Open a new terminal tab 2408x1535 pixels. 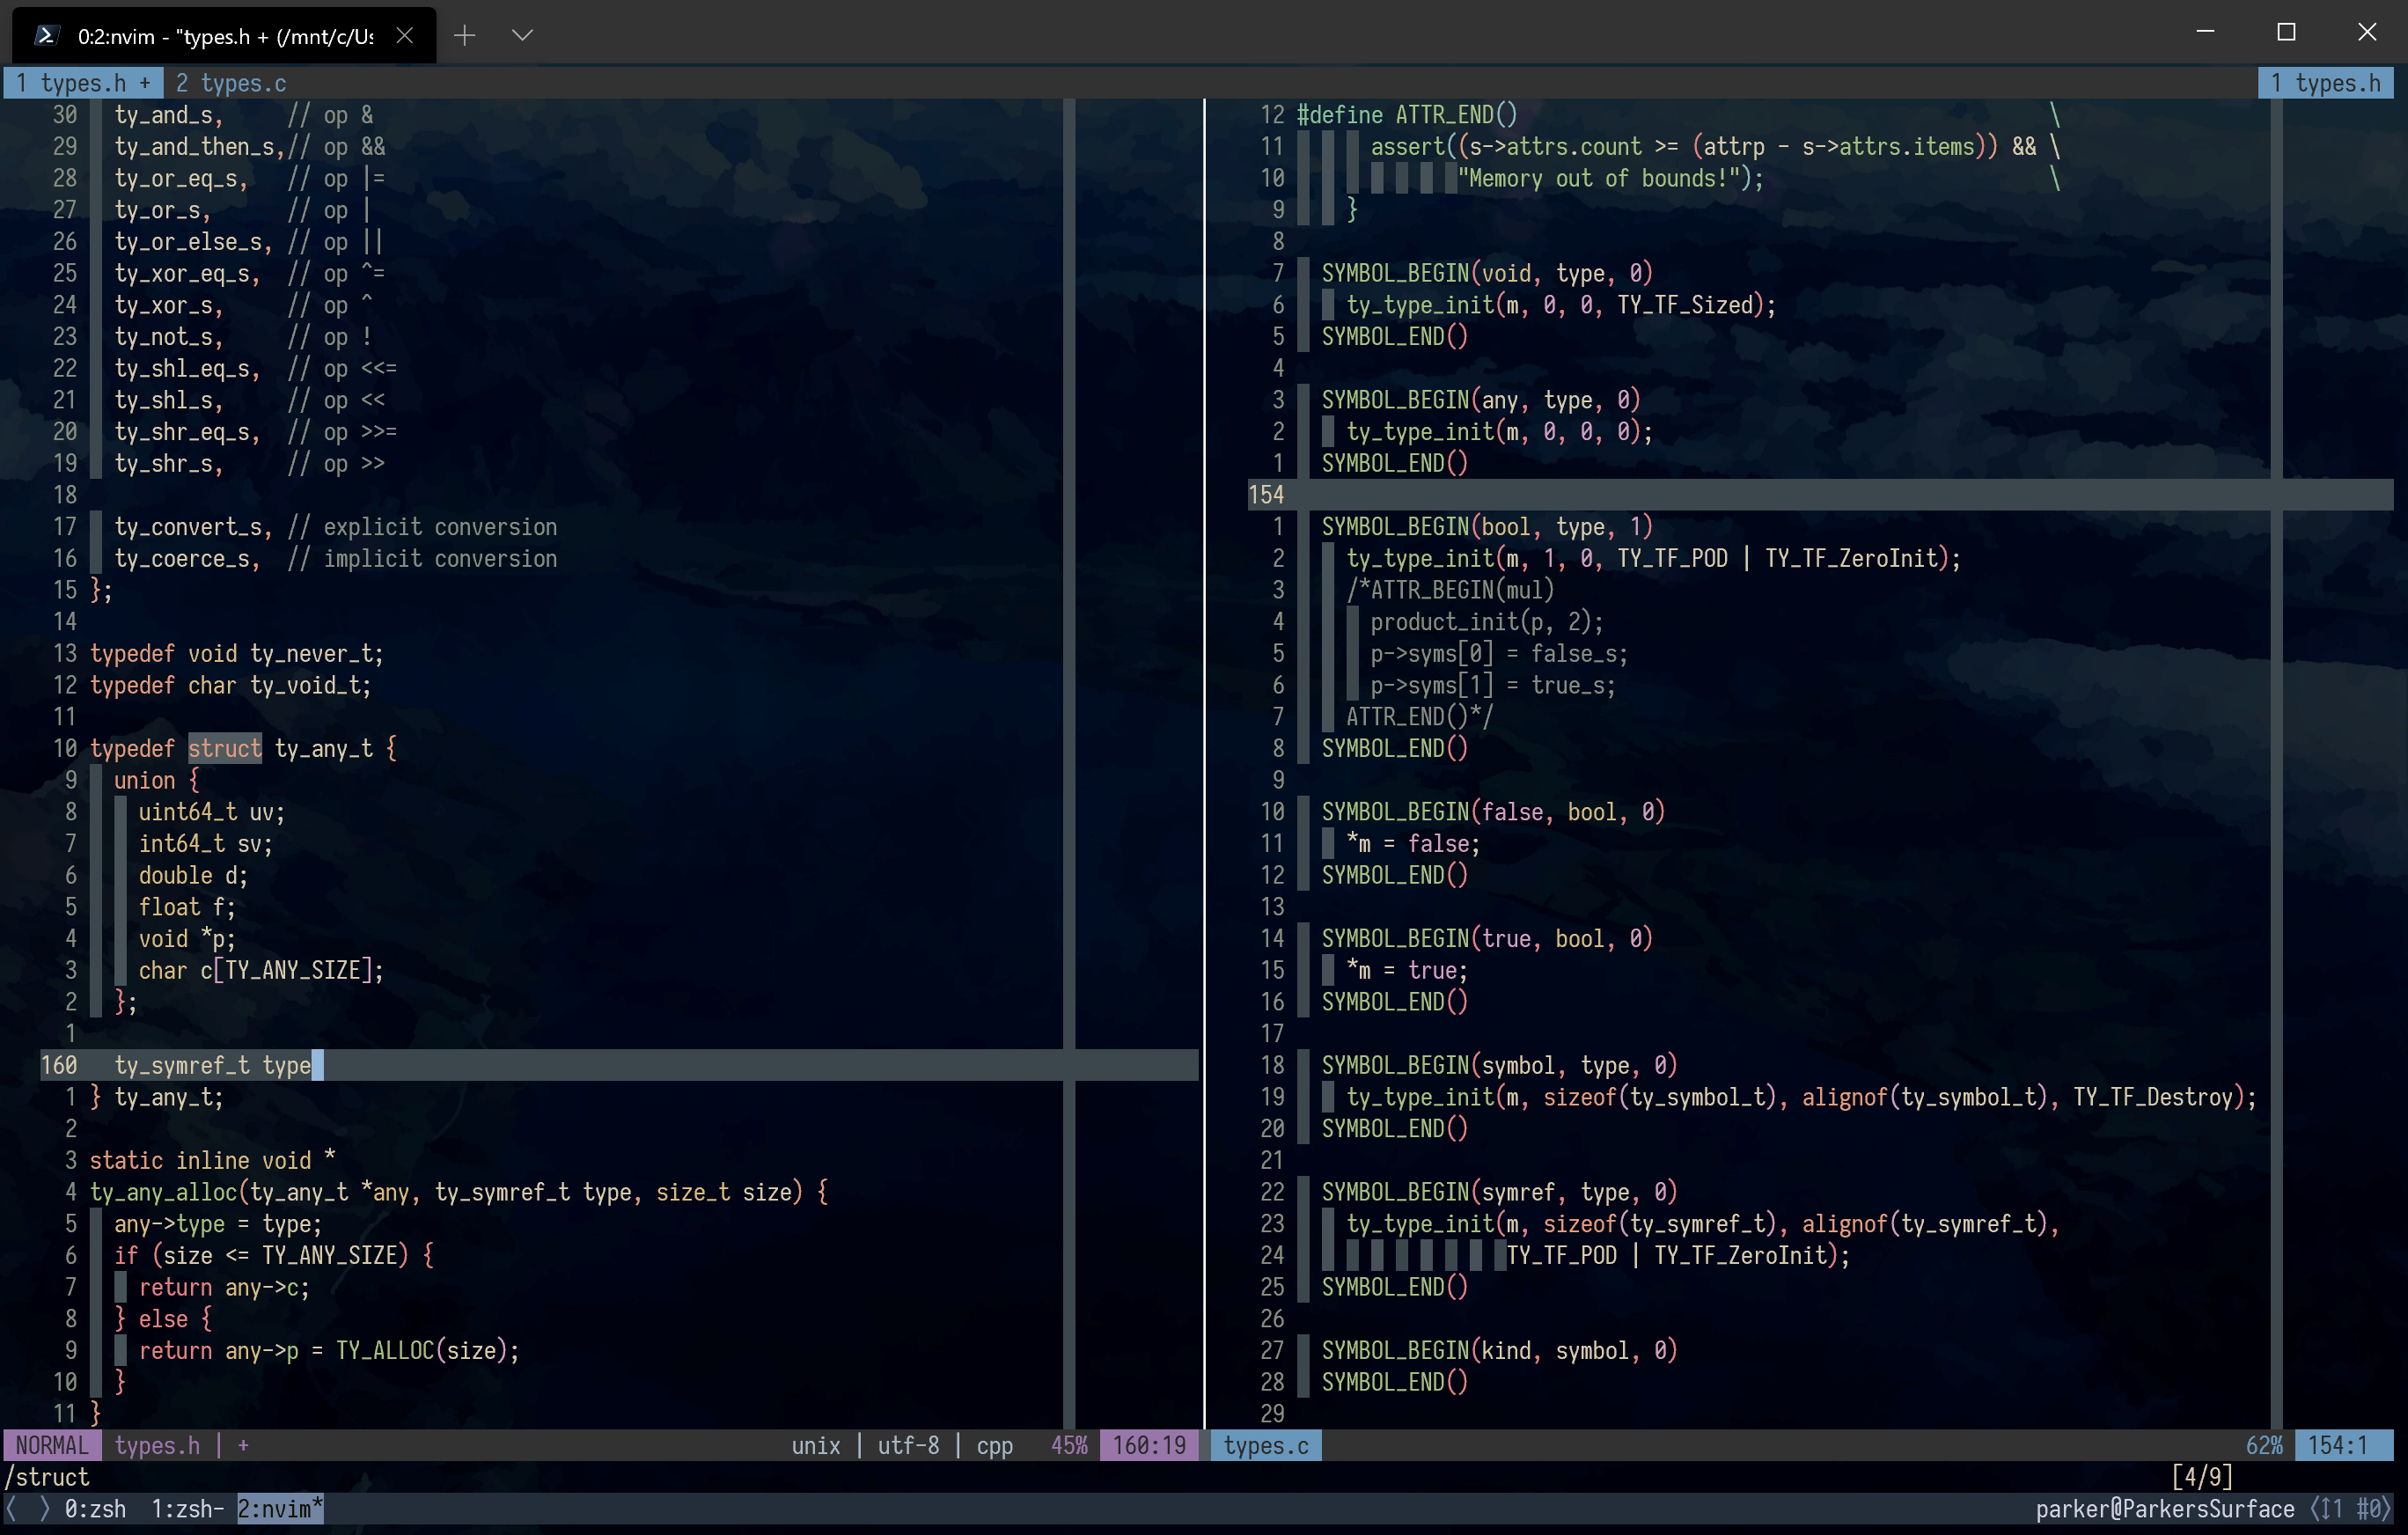pyautogui.click(x=464, y=36)
